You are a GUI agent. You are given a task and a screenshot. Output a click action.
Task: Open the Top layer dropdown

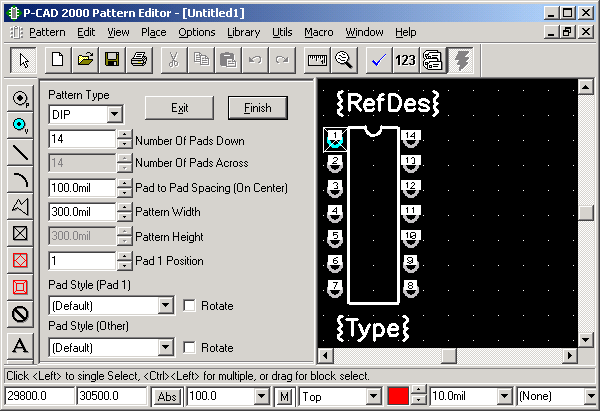pos(373,396)
